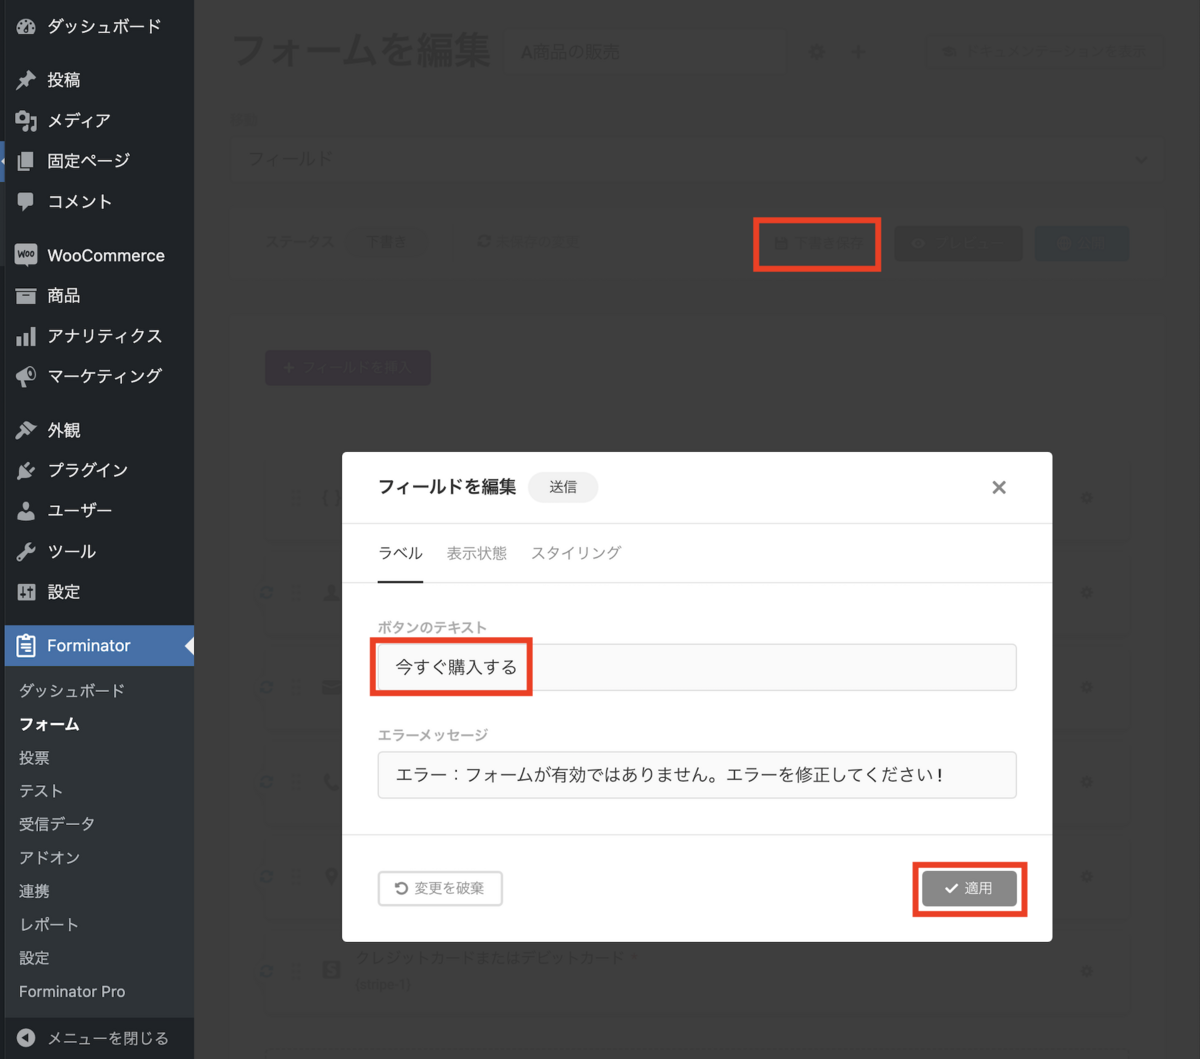Collapse the フィールド panel using its chevron
1200x1059 pixels.
[x=1141, y=159]
